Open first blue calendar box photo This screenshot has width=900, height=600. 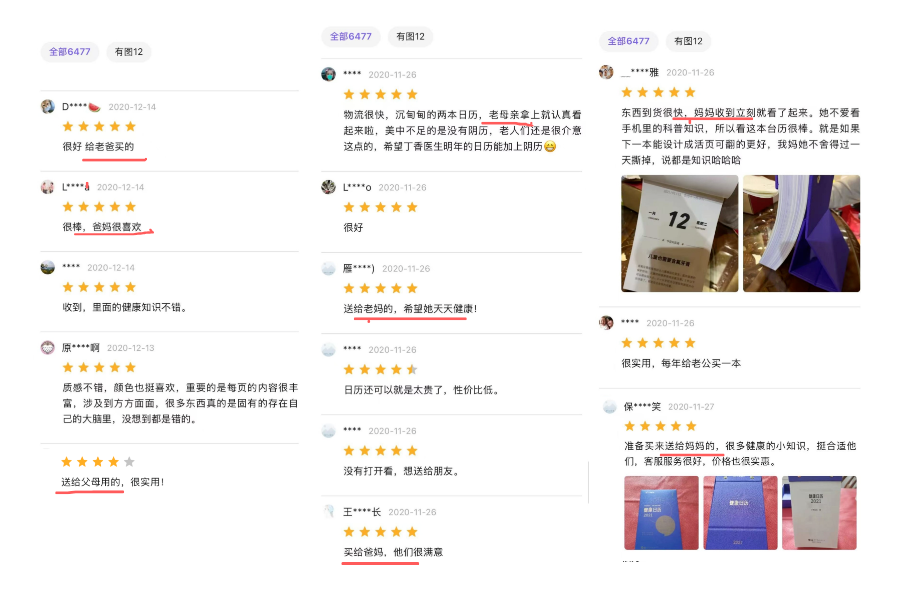click(x=661, y=513)
